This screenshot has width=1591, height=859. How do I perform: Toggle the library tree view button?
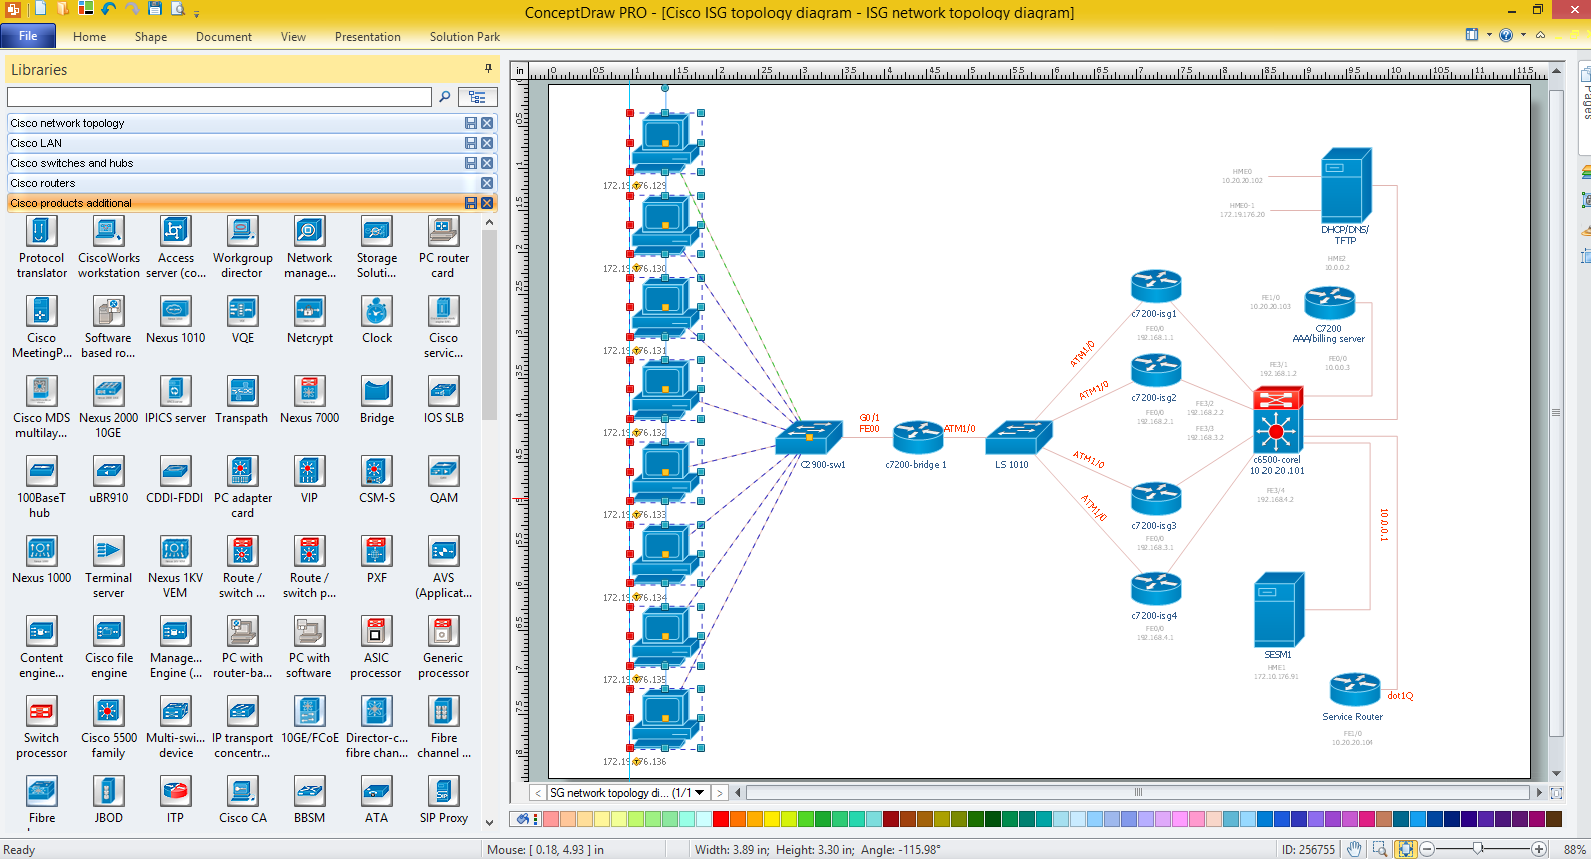(478, 97)
